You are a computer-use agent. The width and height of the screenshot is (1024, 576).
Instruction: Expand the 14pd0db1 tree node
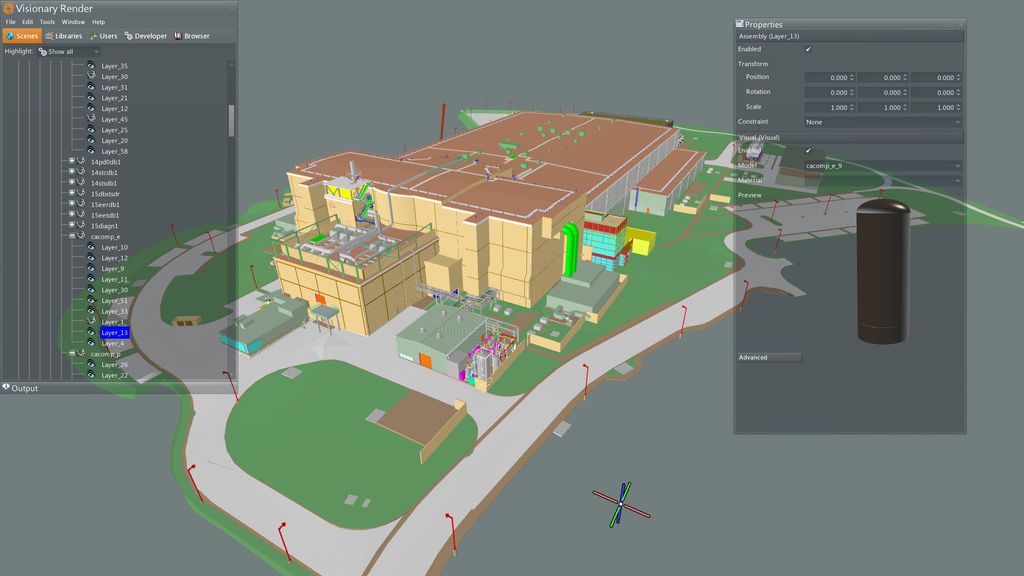click(x=72, y=161)
